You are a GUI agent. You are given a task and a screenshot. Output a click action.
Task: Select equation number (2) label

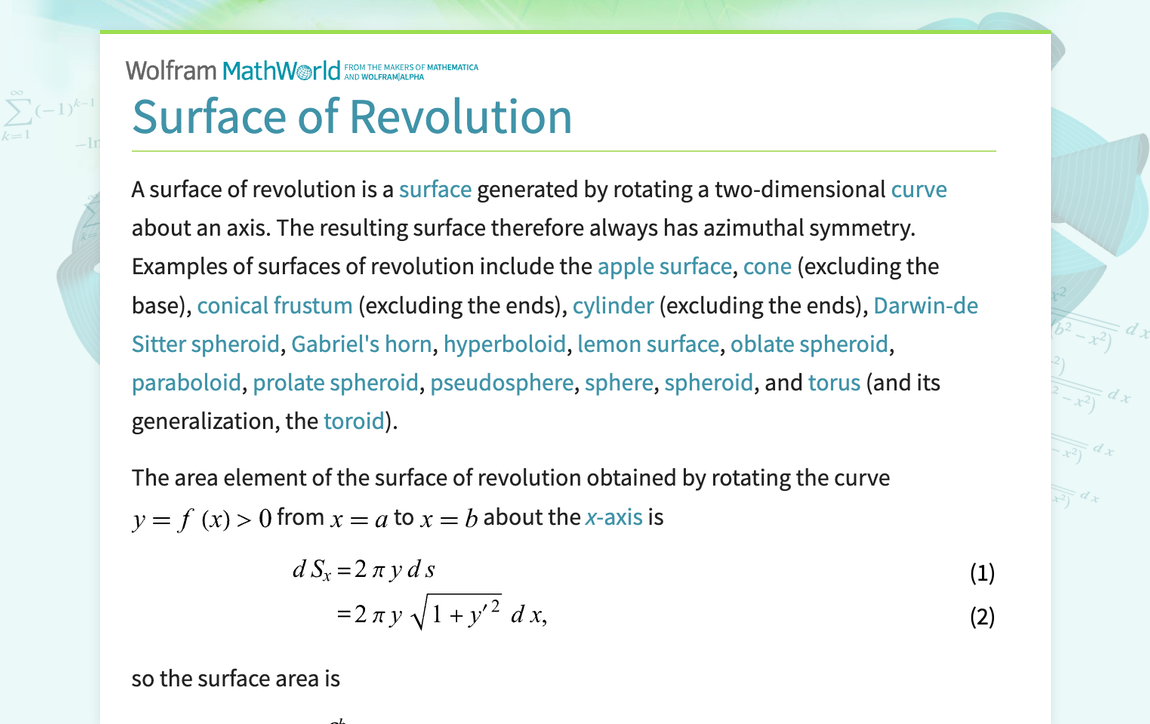pyautogui.click(x=982, y=616)
